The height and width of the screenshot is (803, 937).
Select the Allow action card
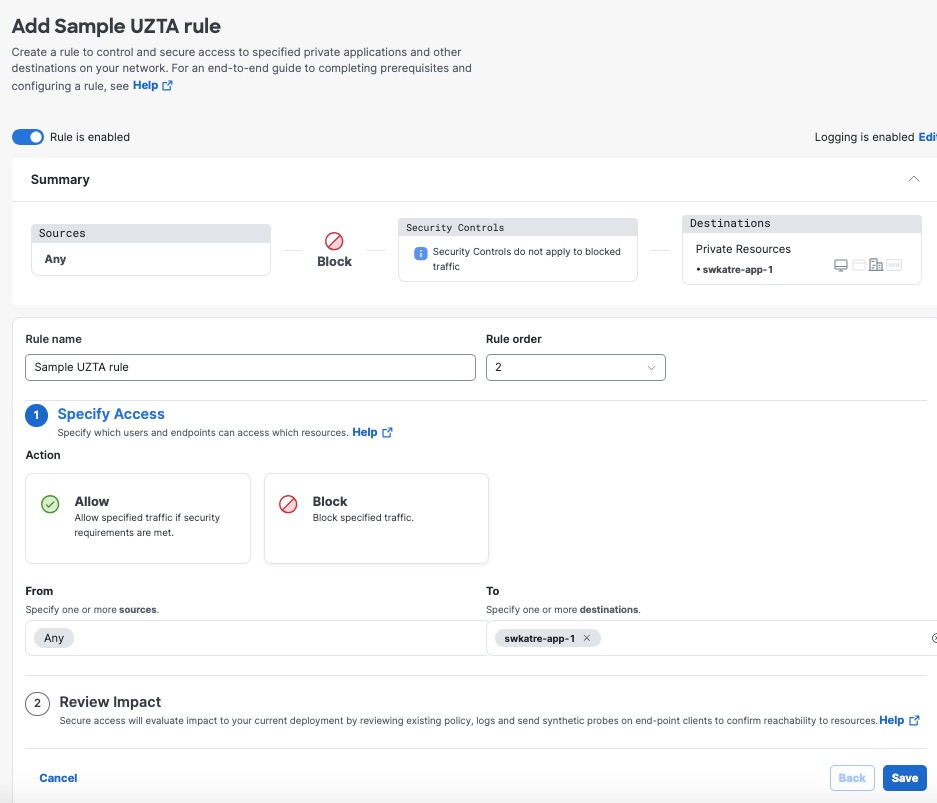click(x=137, y=518)
